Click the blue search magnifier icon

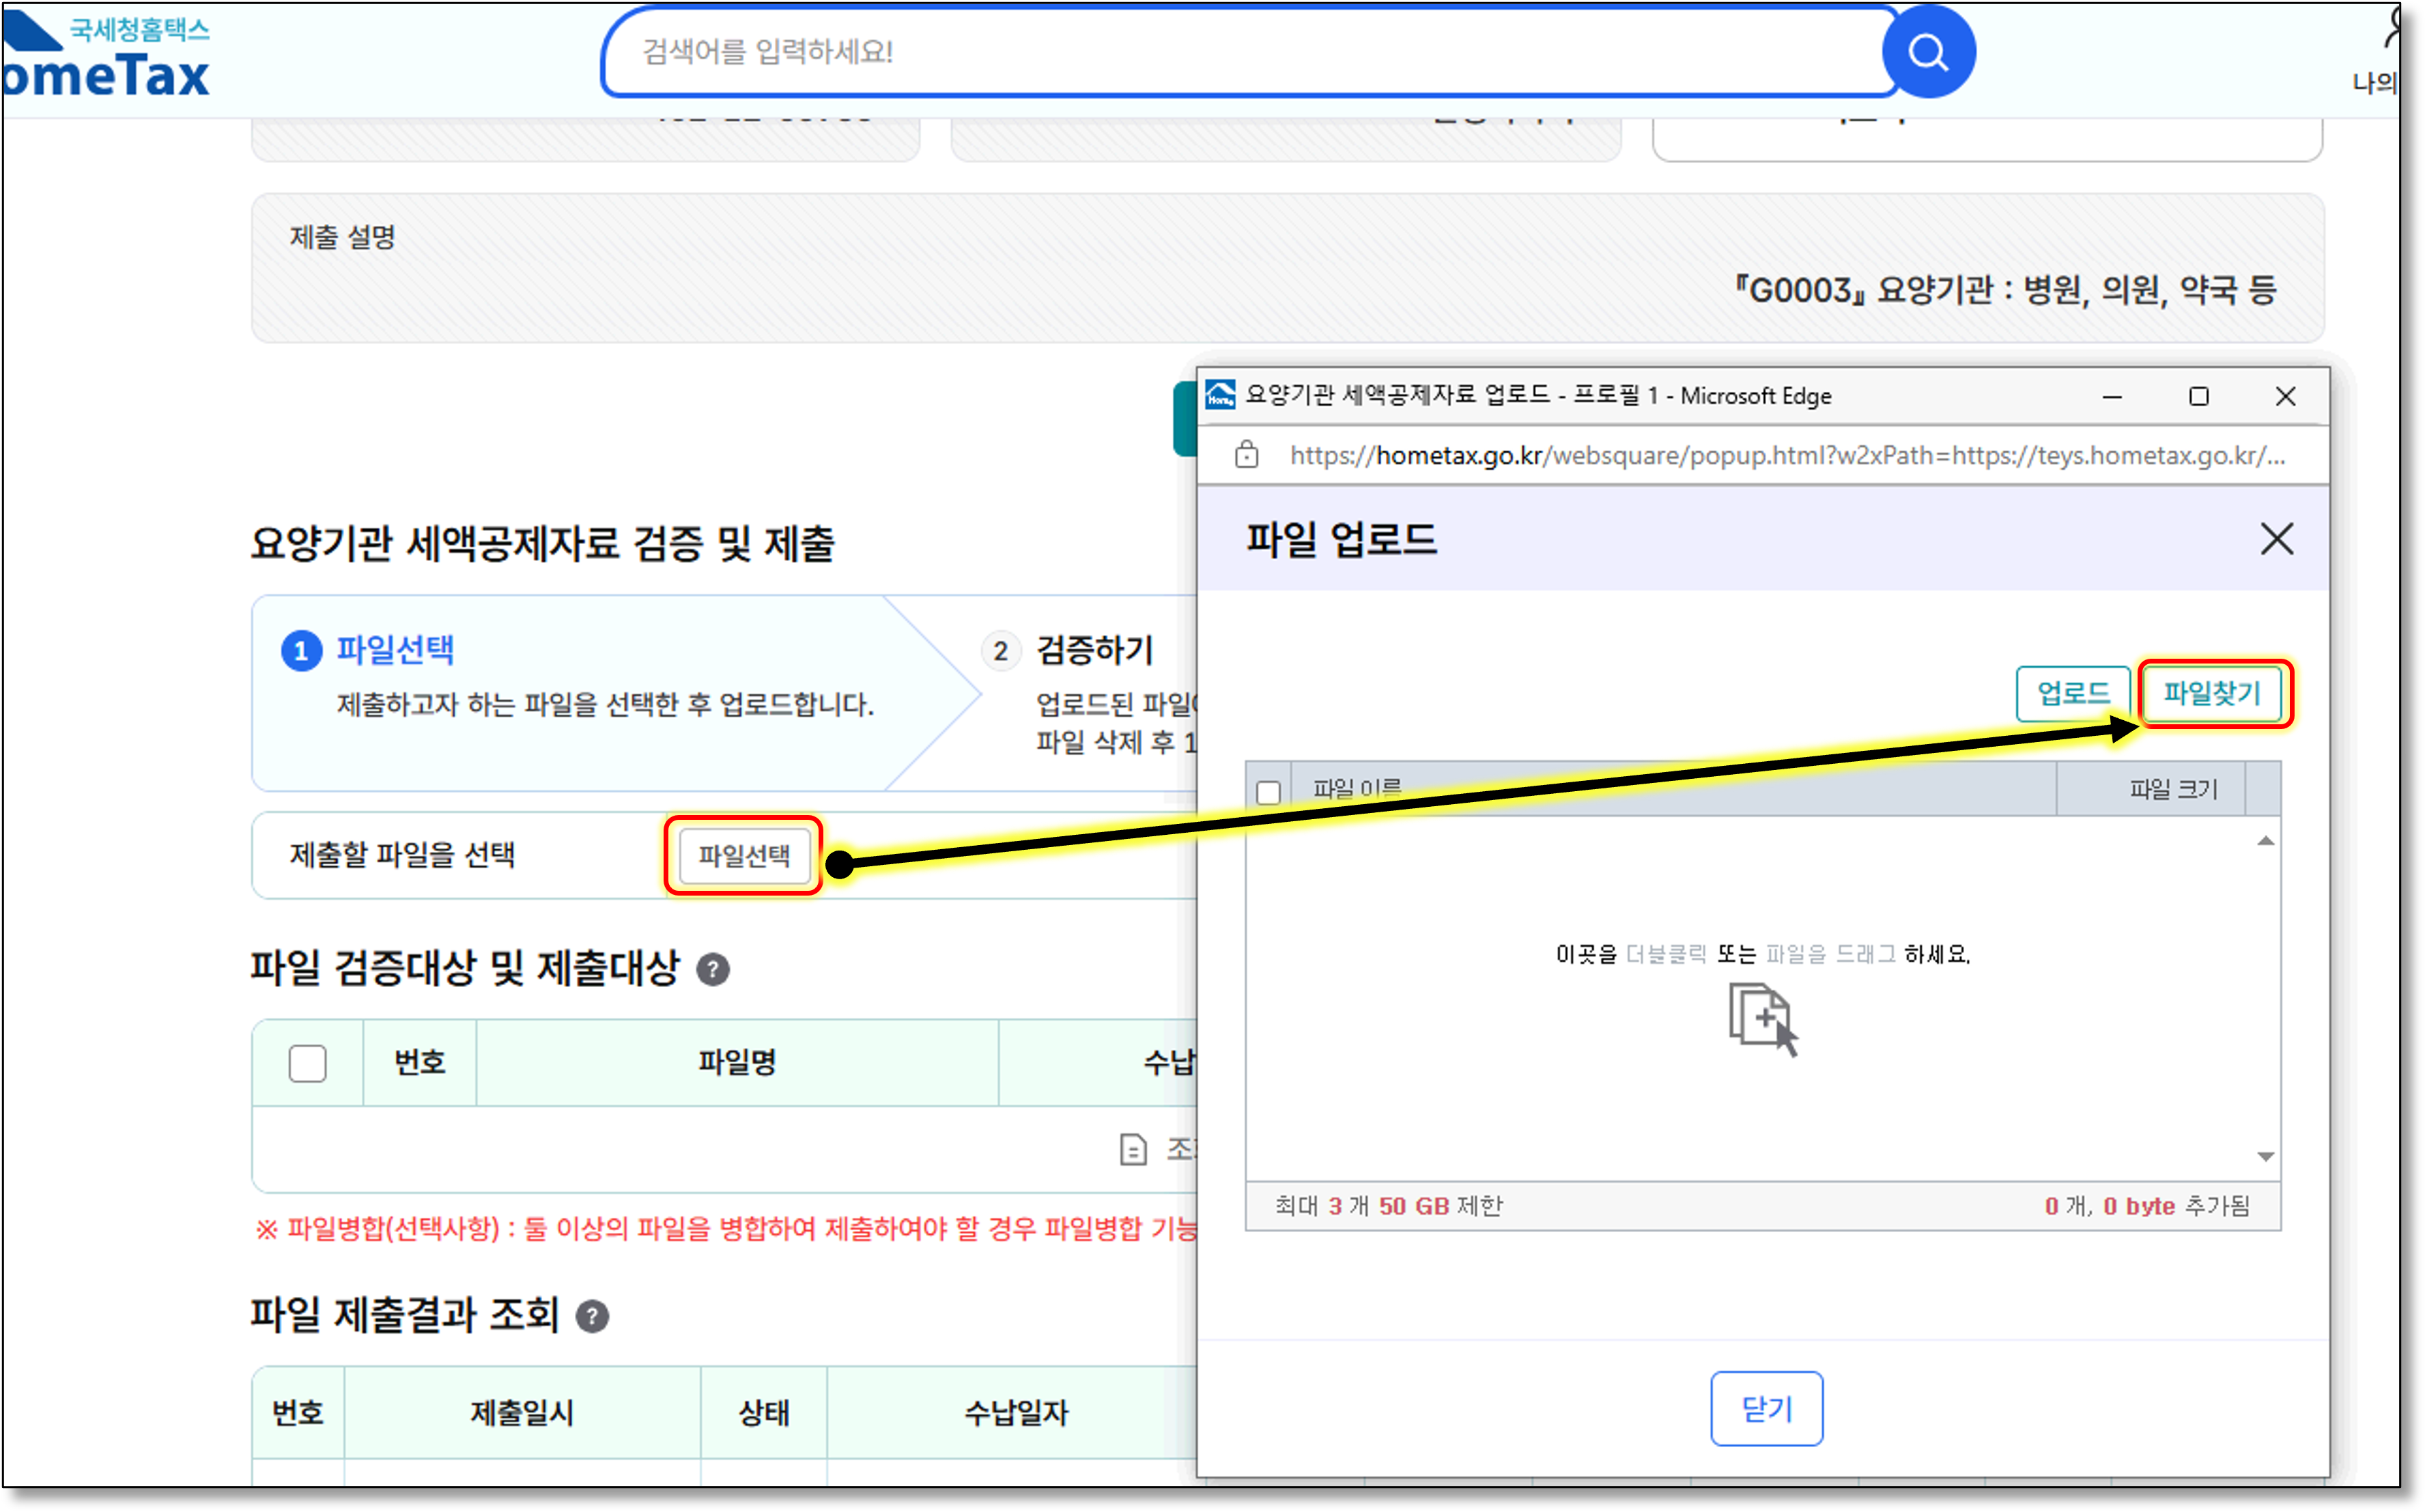point(1927,52)
